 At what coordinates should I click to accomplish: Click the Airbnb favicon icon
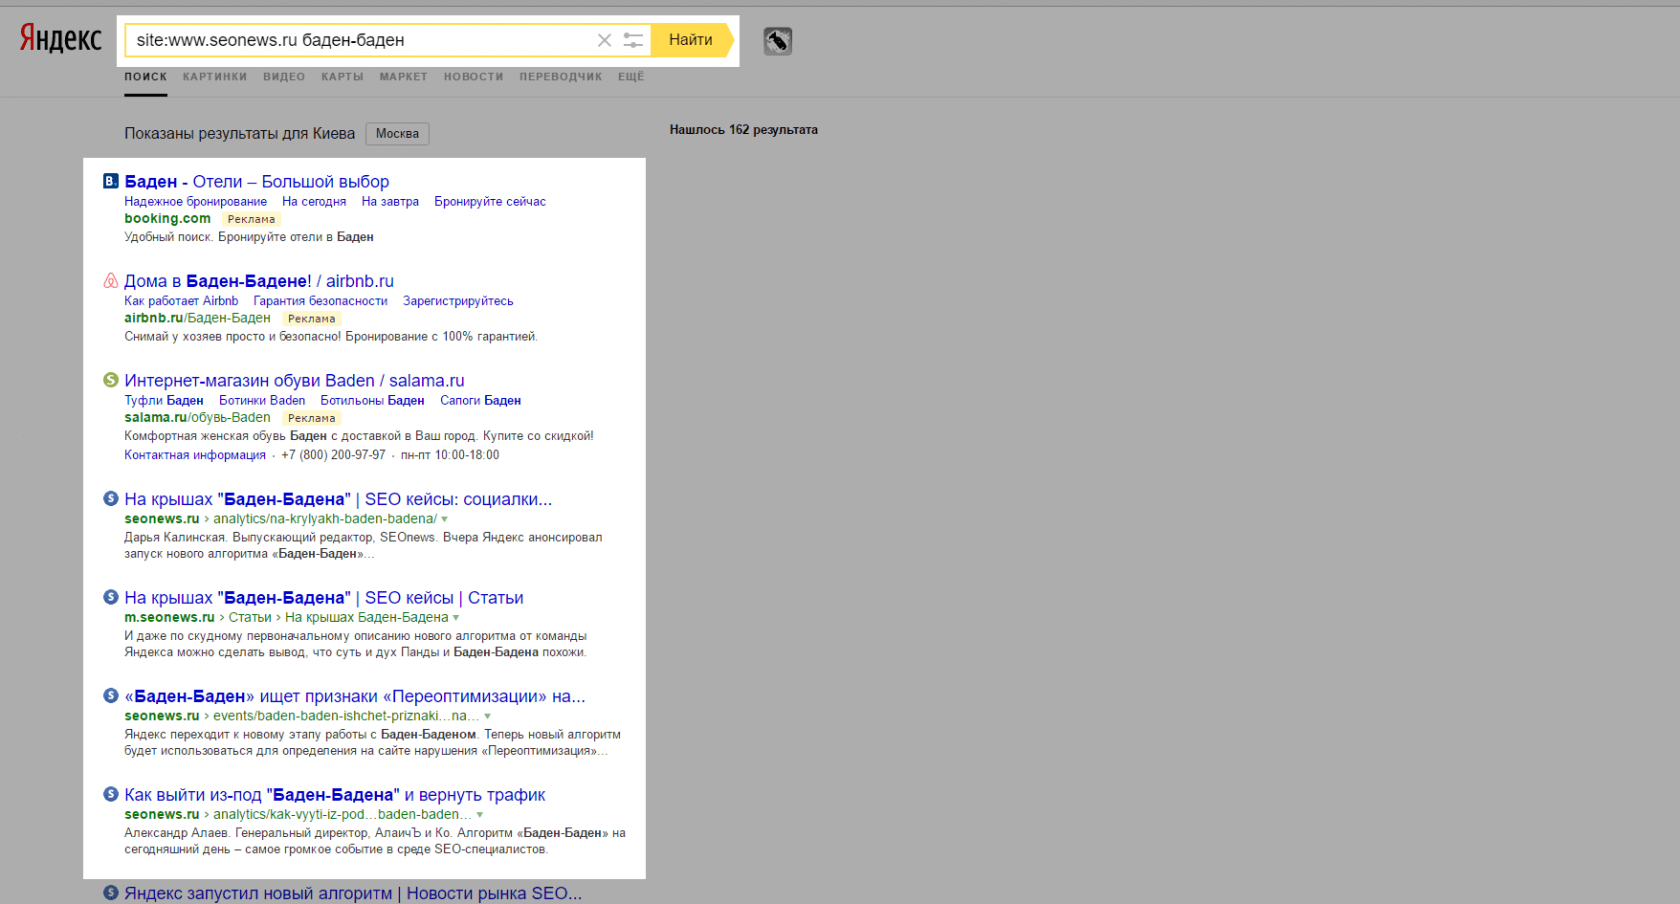[x=111, y=280]
